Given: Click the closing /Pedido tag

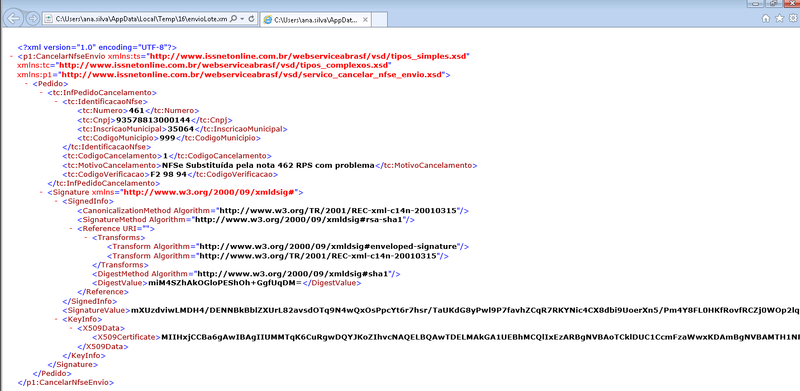Looking at the screenshot, I should pyautogui.click(x=52, y=374).
